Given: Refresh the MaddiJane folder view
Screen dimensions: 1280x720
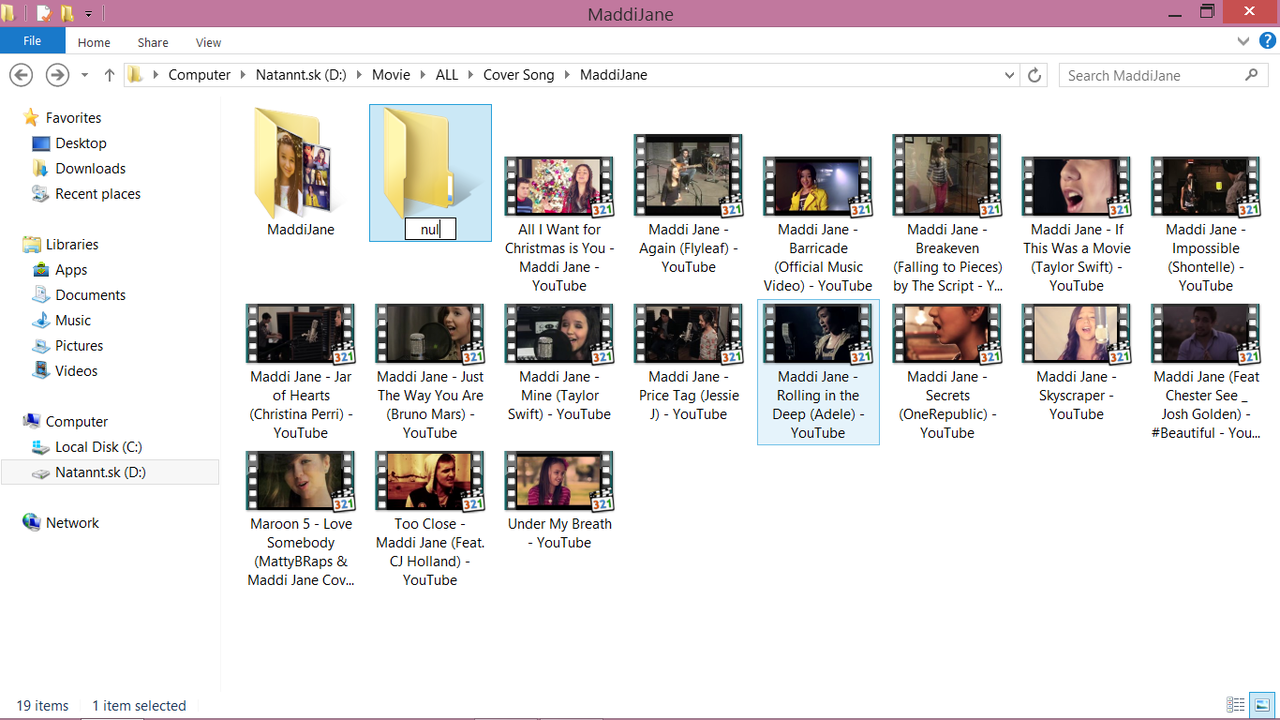Looking at the screenshot, I should click(1035, 75).
